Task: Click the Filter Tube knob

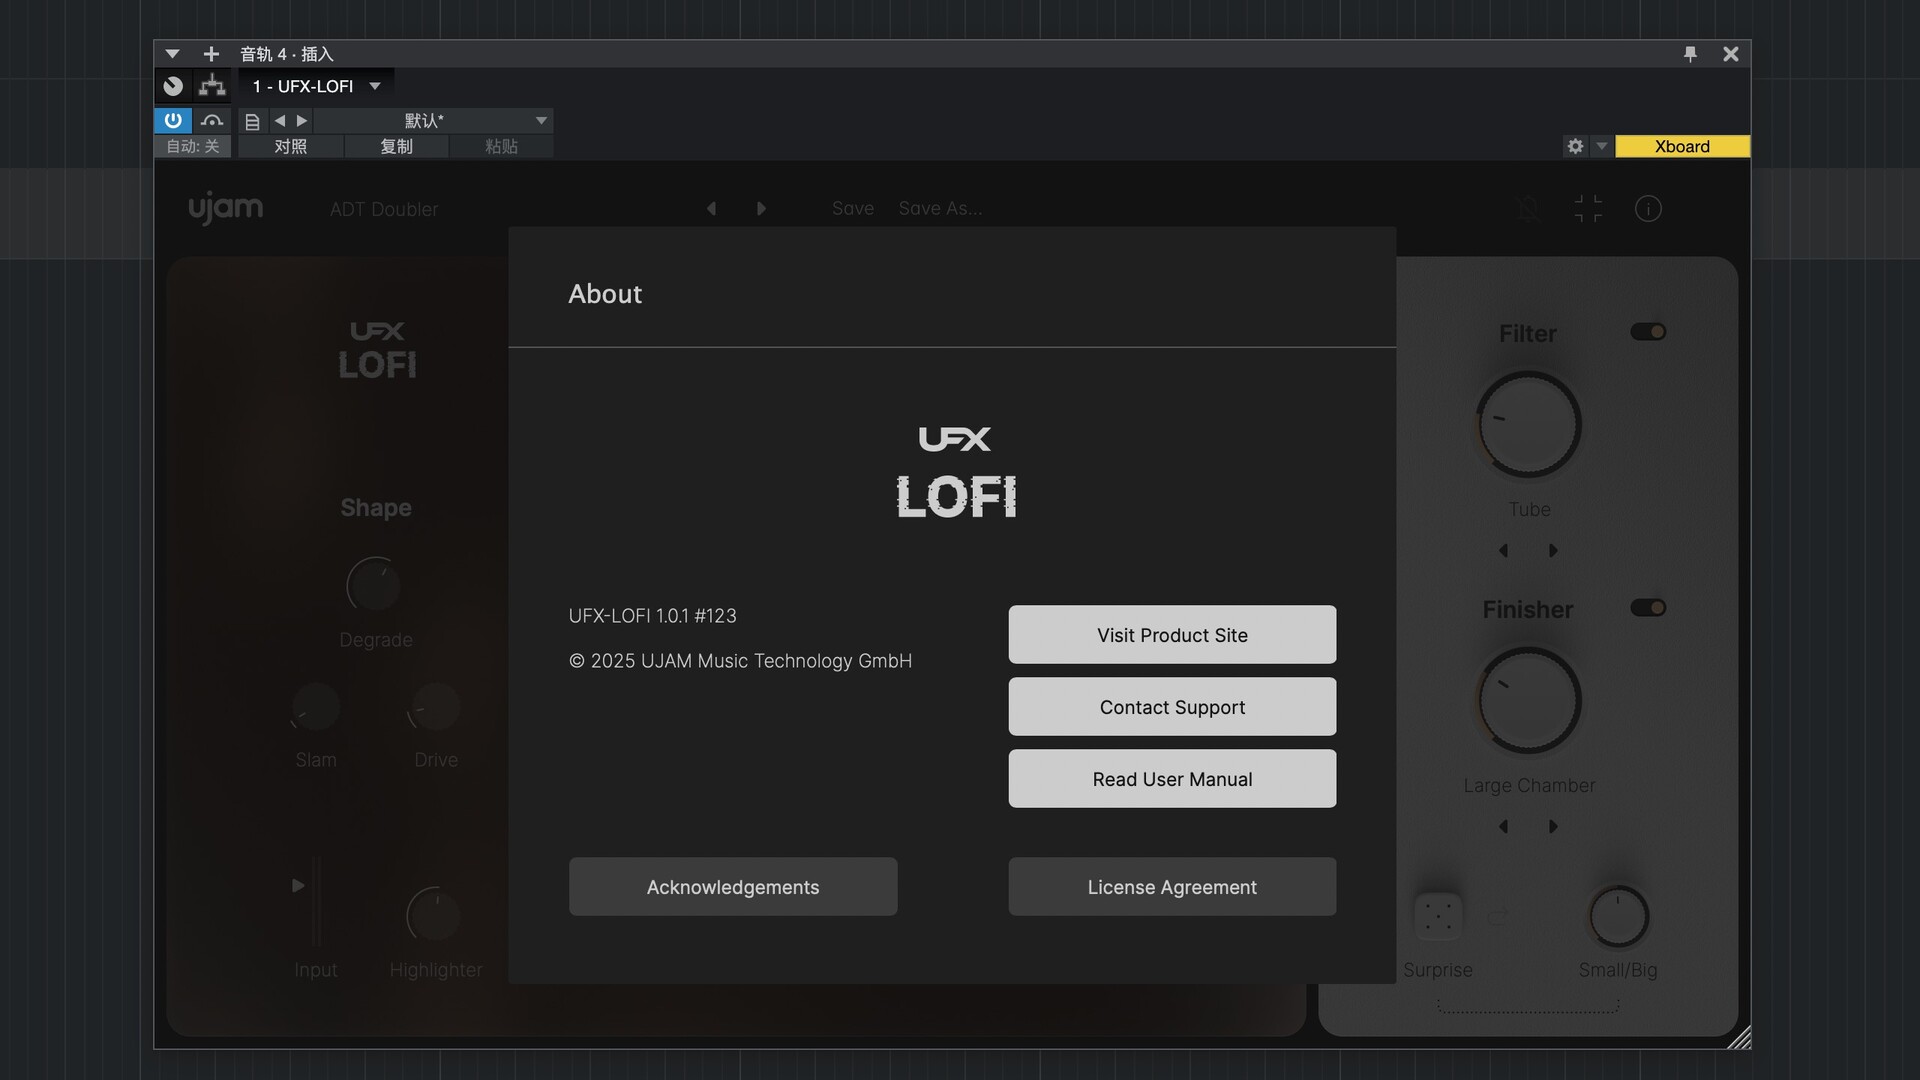Action: (1529, 425)
